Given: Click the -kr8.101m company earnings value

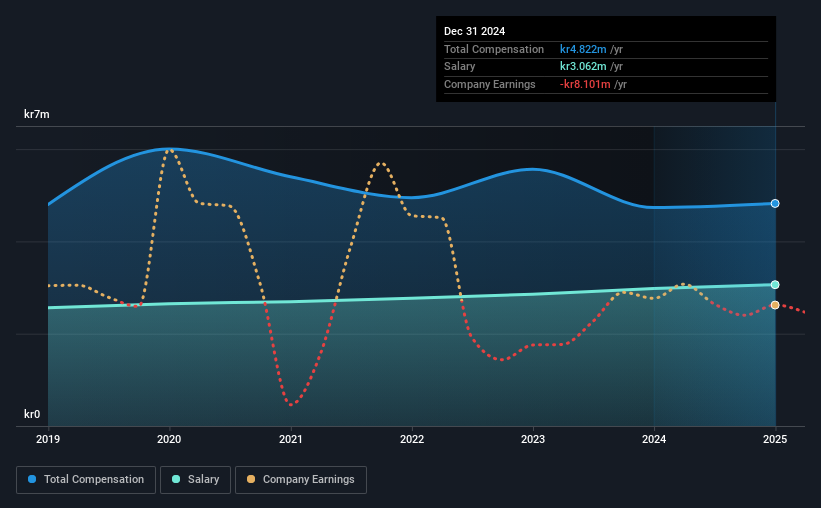Looking at the screenshot, I should pyautogui.click(x=585, y=84).
